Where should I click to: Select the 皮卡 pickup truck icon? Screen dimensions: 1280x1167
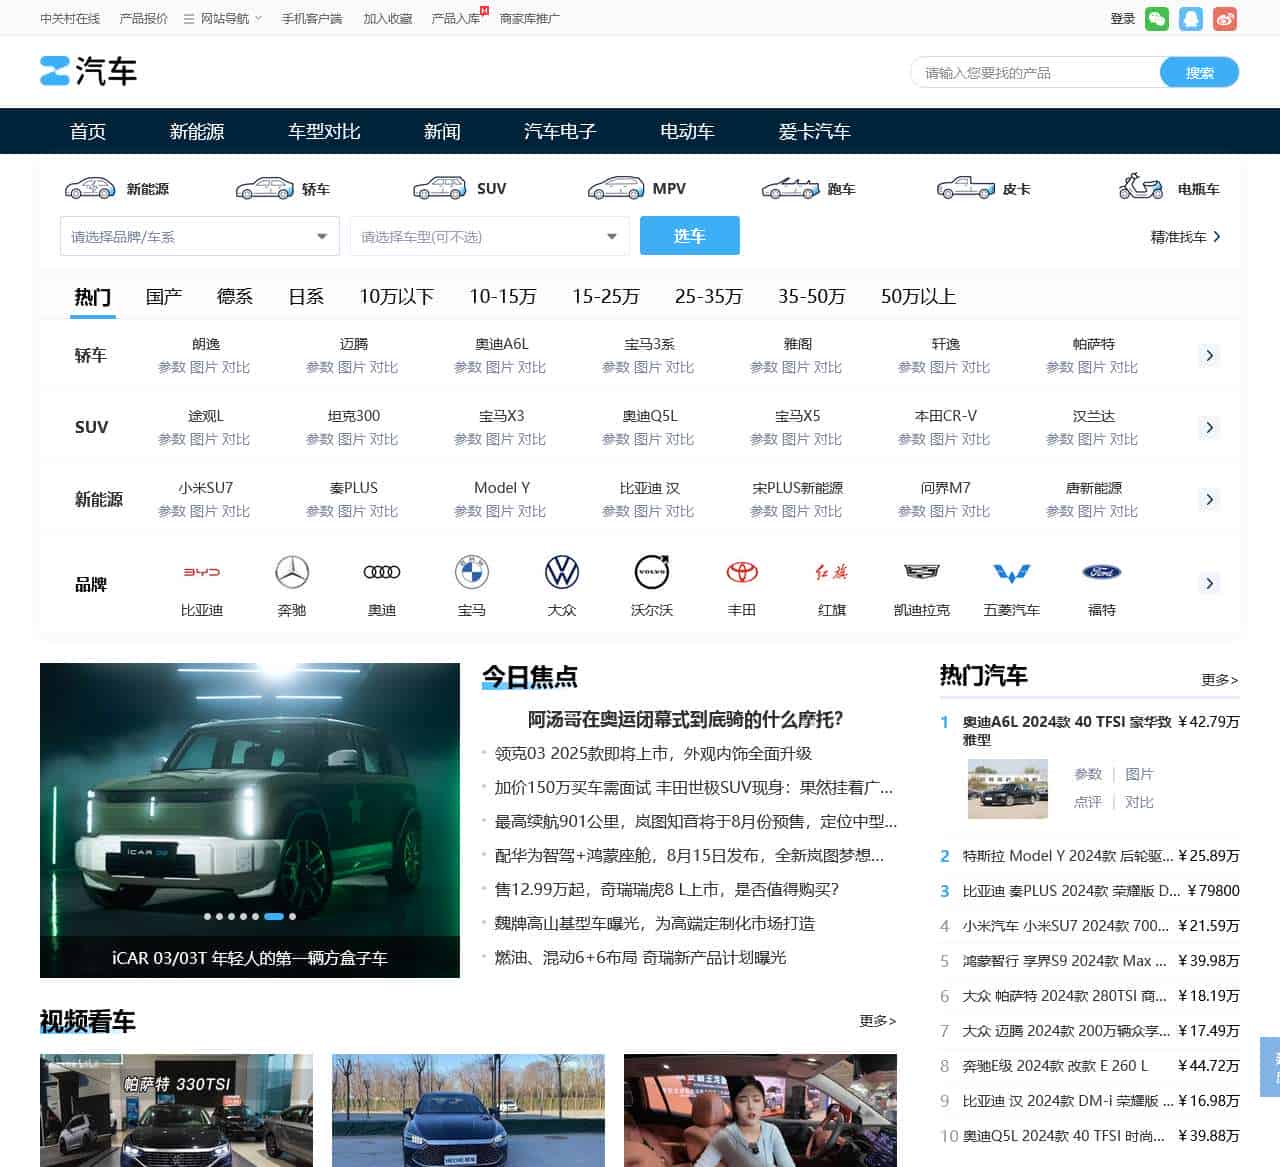965,188
